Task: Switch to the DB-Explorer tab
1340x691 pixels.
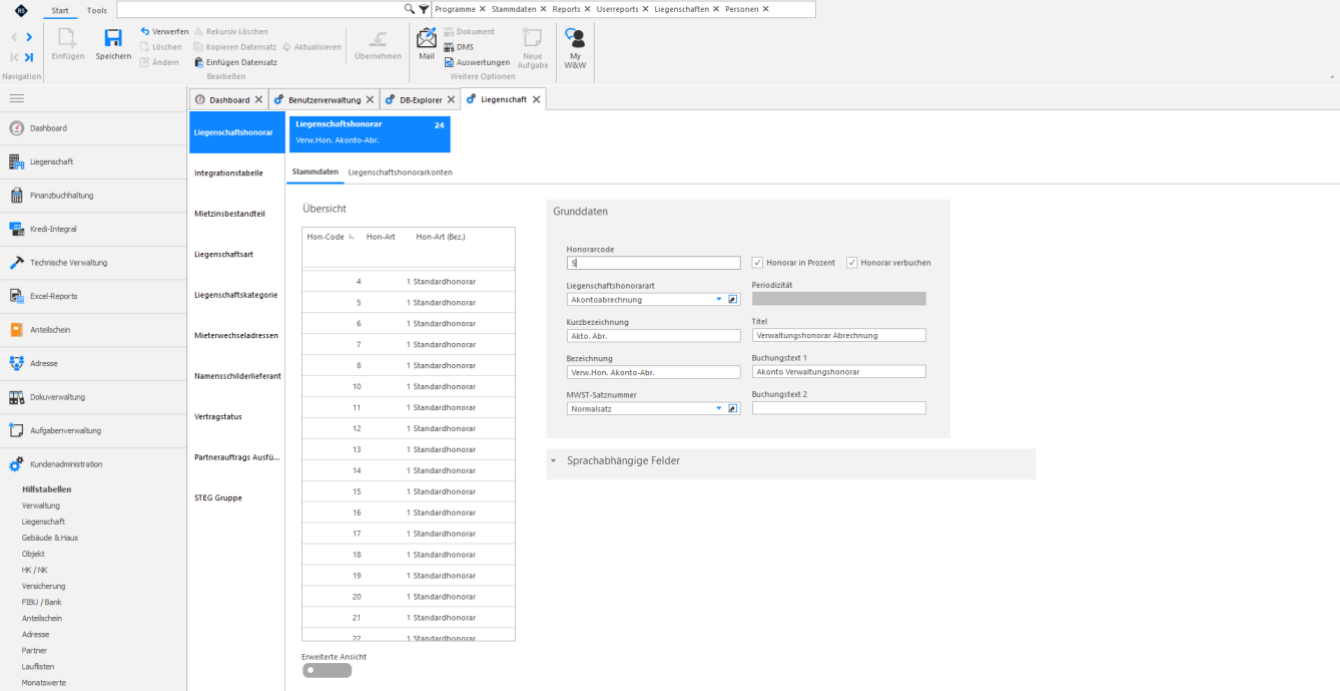Action: [x=419, y=100]
